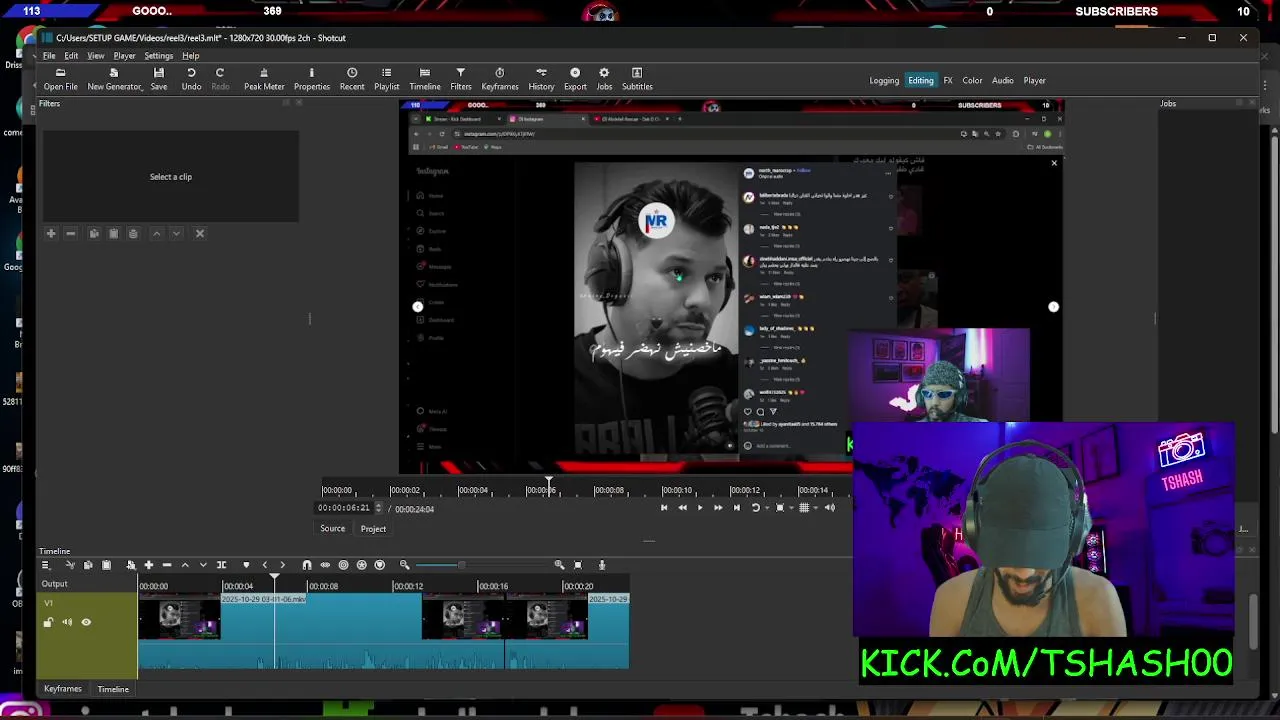The height and width of the screenshot is (720, 1280).
Task: Open the View menu
Action: click(x=96, y=56)
